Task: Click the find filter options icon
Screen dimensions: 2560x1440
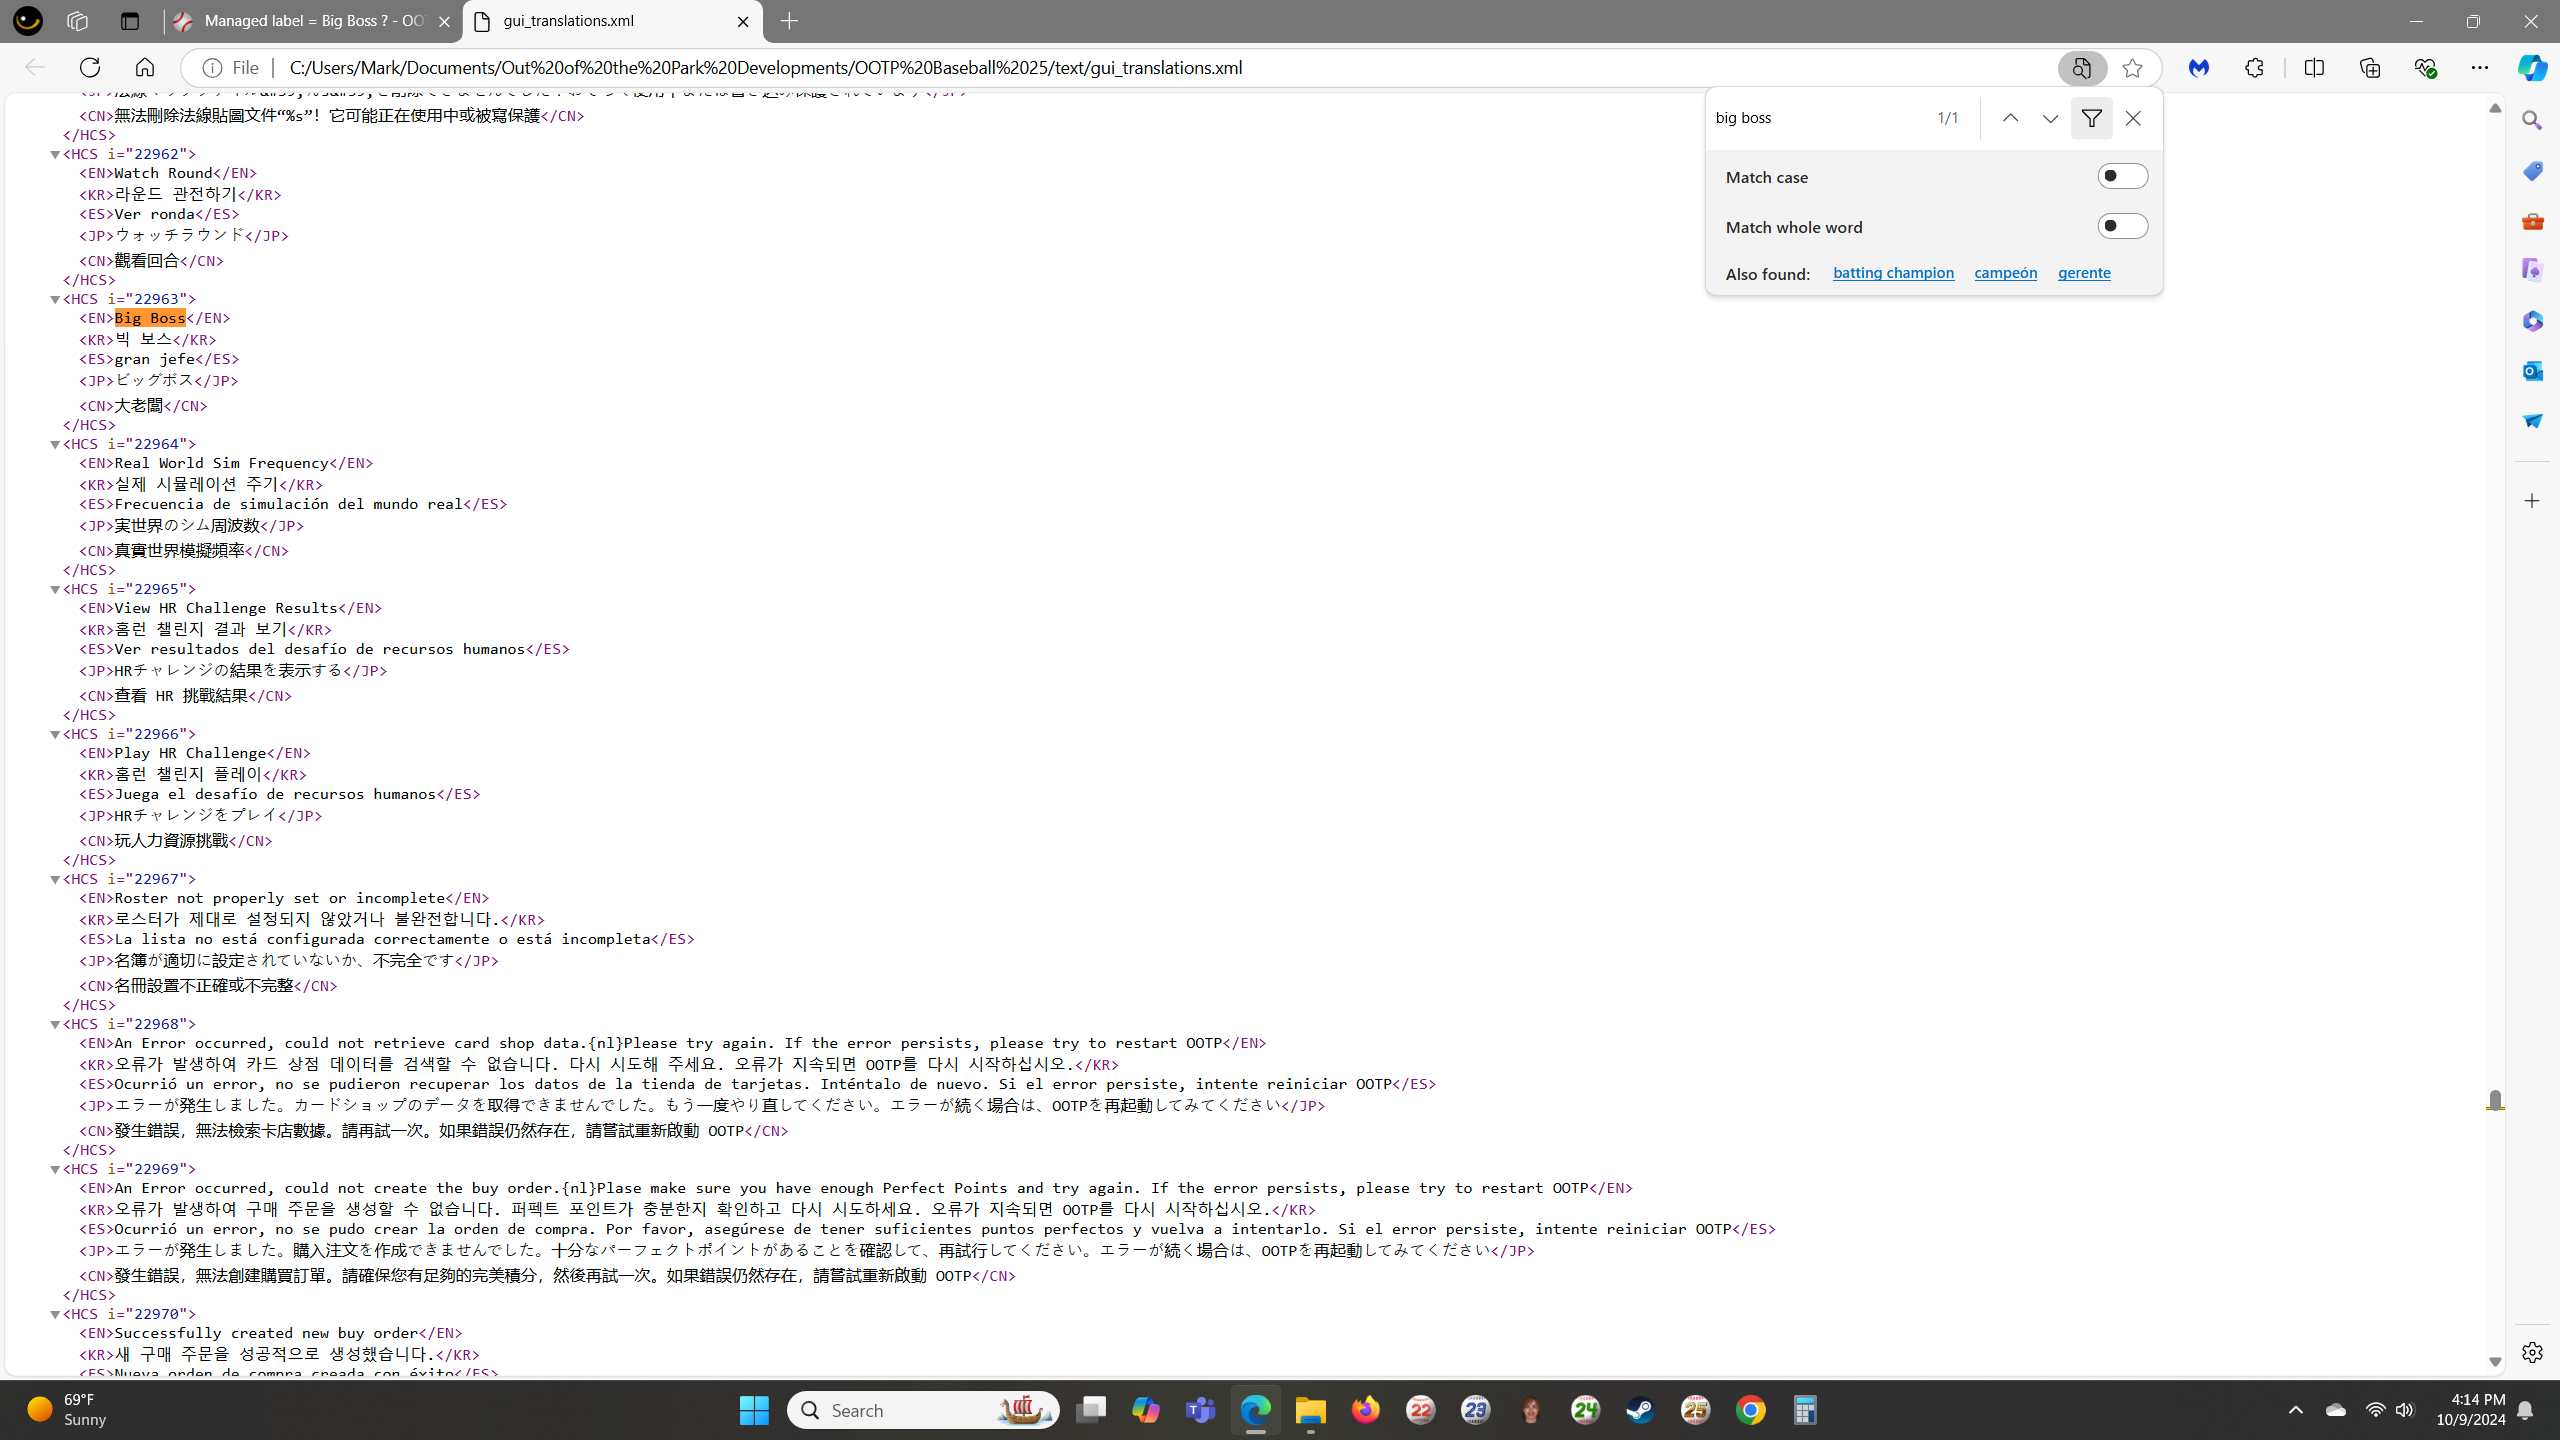Action: [2091, 118]
